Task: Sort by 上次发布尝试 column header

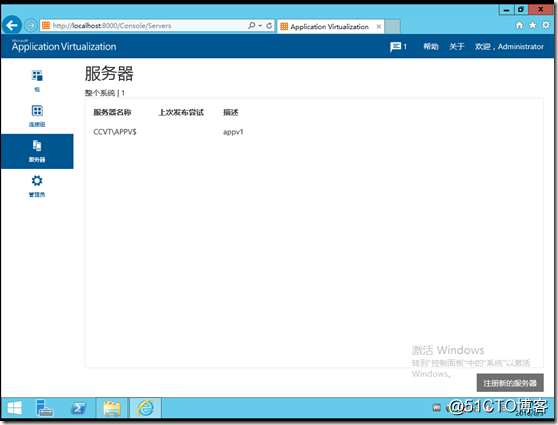Action: tap(181, 112)
